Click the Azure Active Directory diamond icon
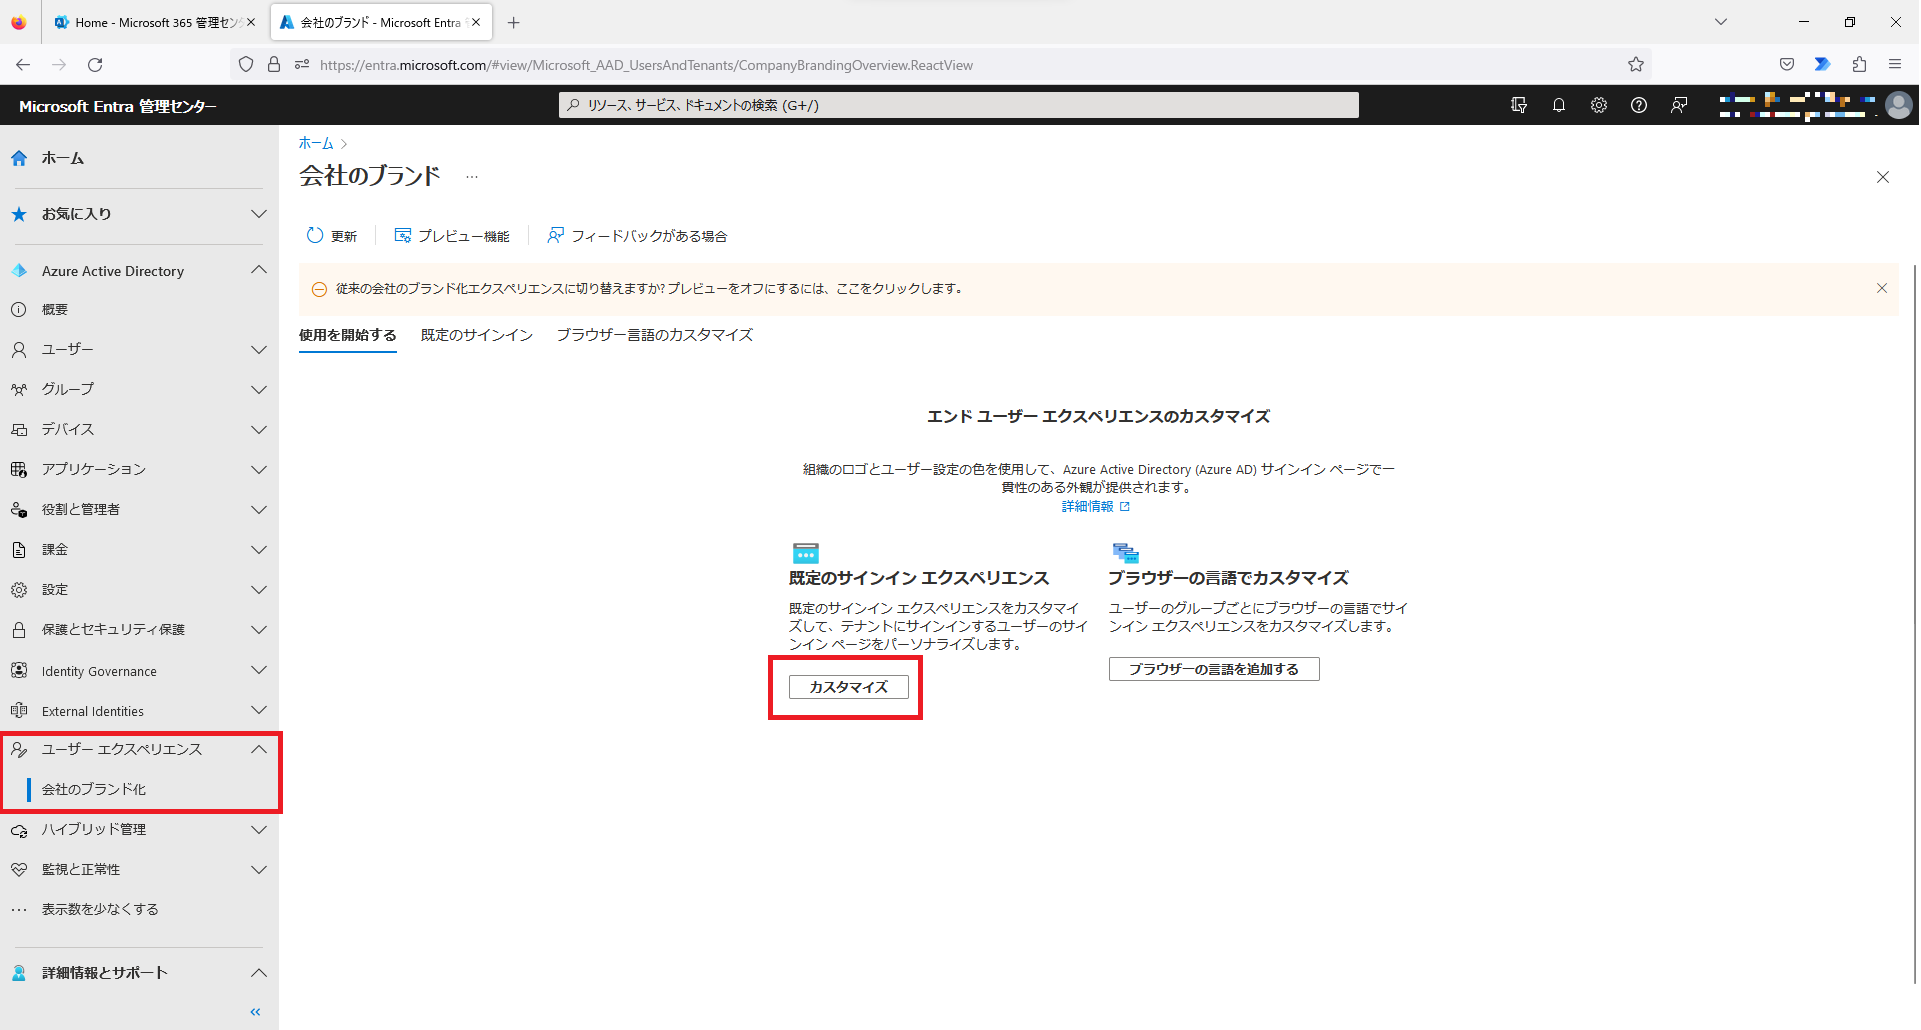 19,271
